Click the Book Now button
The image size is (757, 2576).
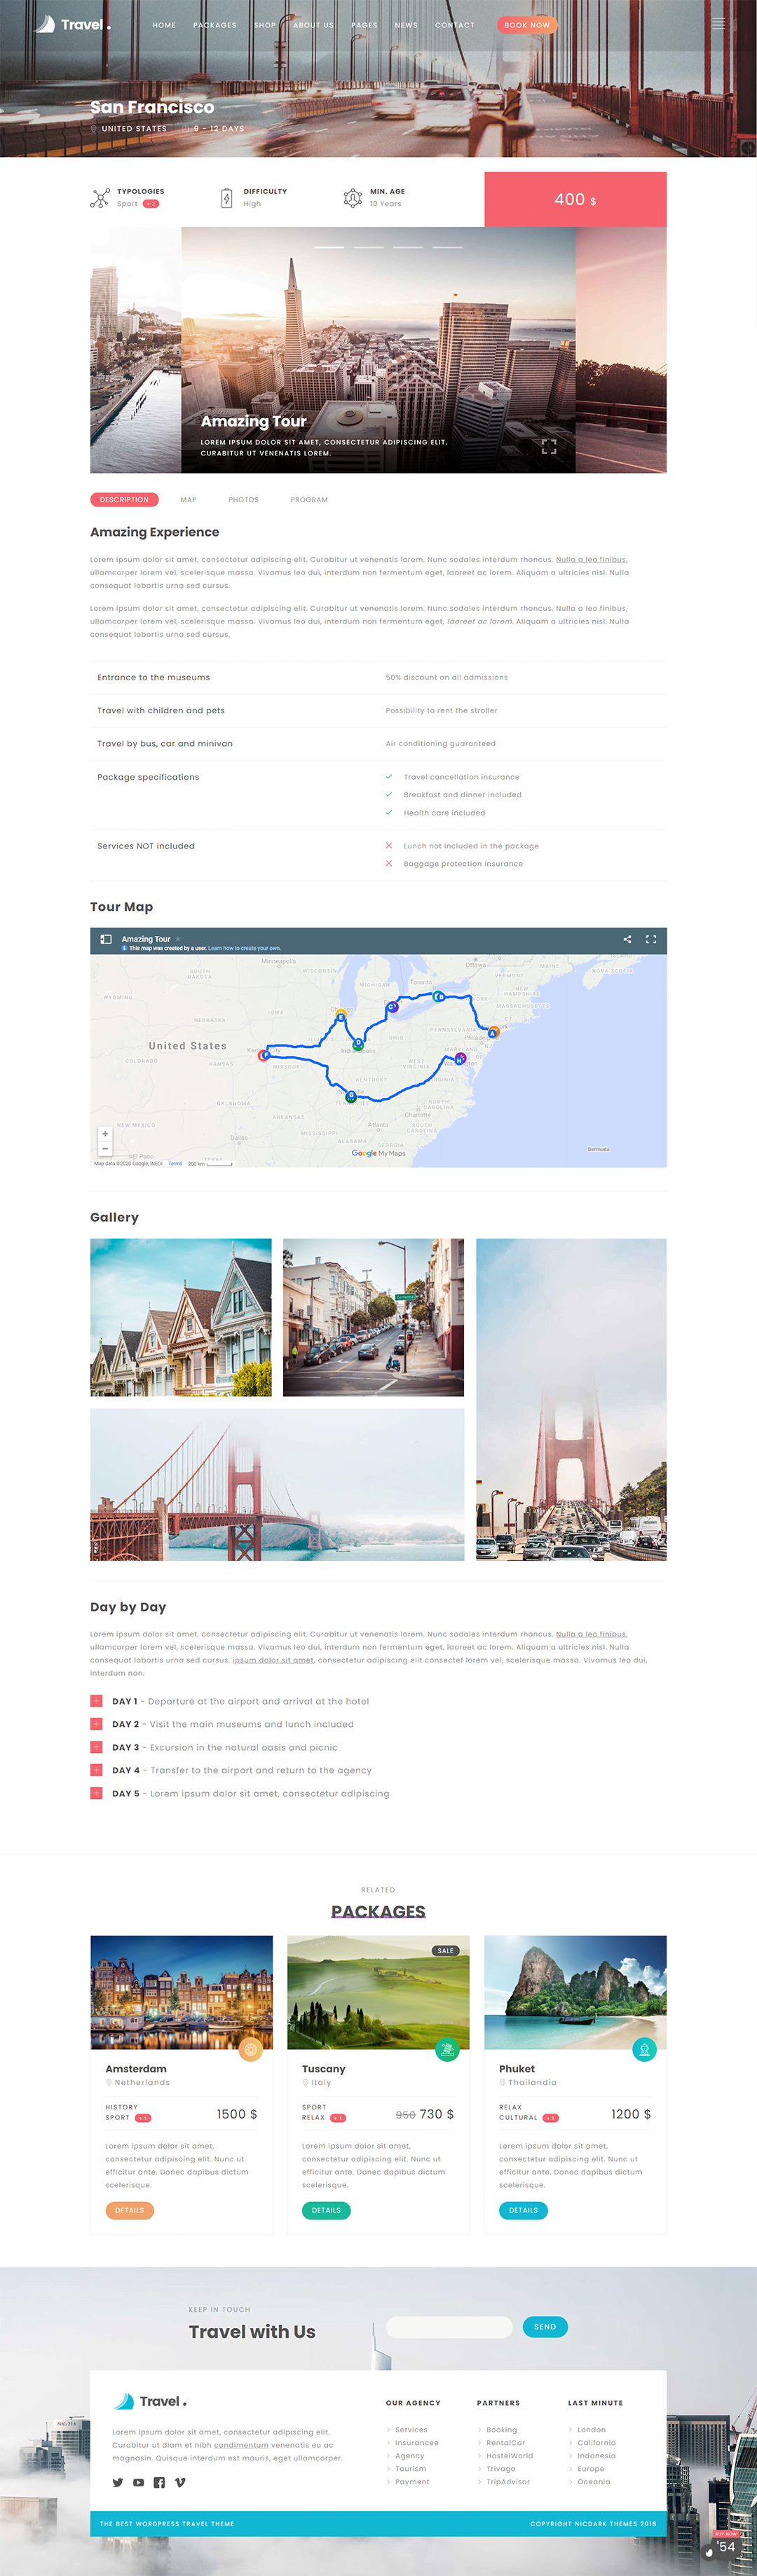pyautogui.click(x=527, y=25)
